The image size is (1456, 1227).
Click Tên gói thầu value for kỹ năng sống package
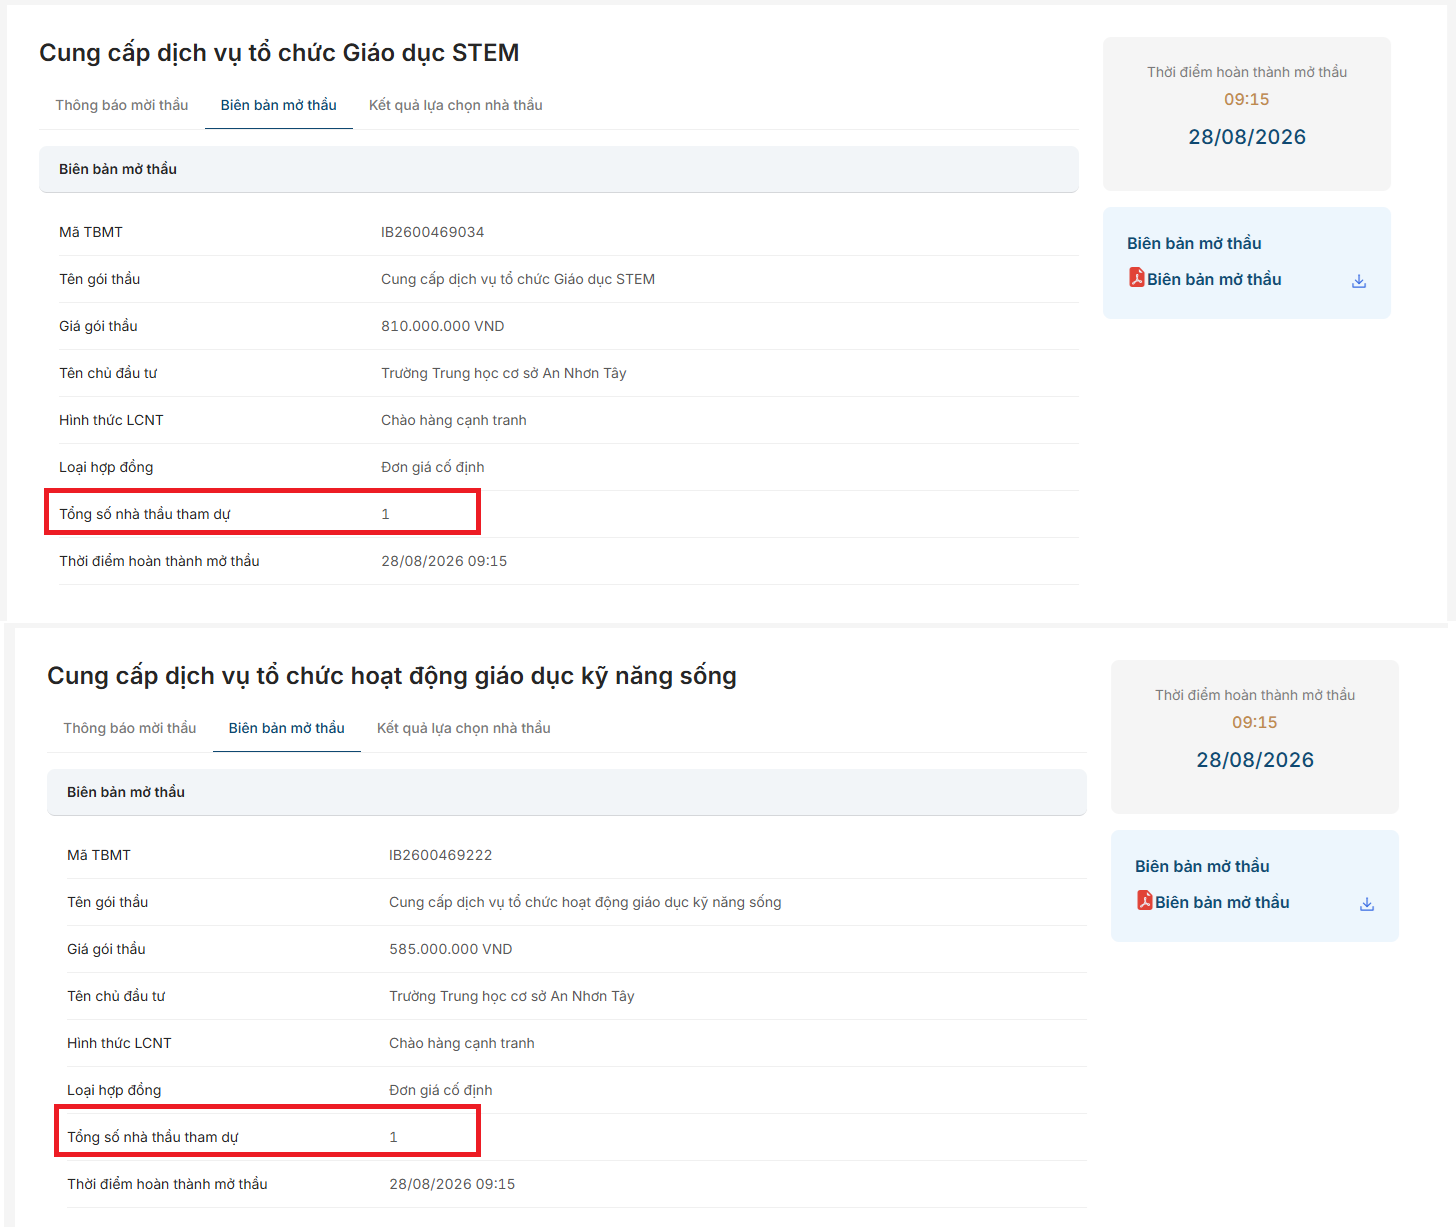(x=585, y=902)
